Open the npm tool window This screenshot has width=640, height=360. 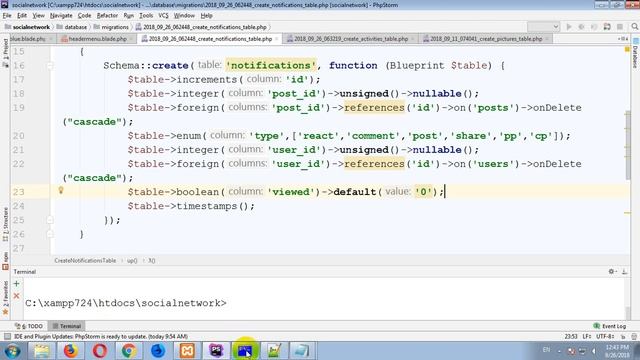click(5, 260)
